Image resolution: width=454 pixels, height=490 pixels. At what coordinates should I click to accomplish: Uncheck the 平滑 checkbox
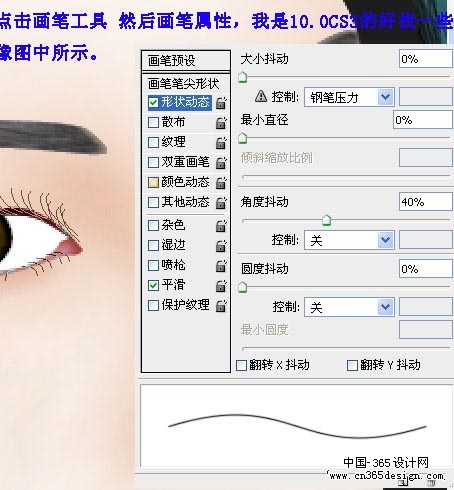coord(153,285)
